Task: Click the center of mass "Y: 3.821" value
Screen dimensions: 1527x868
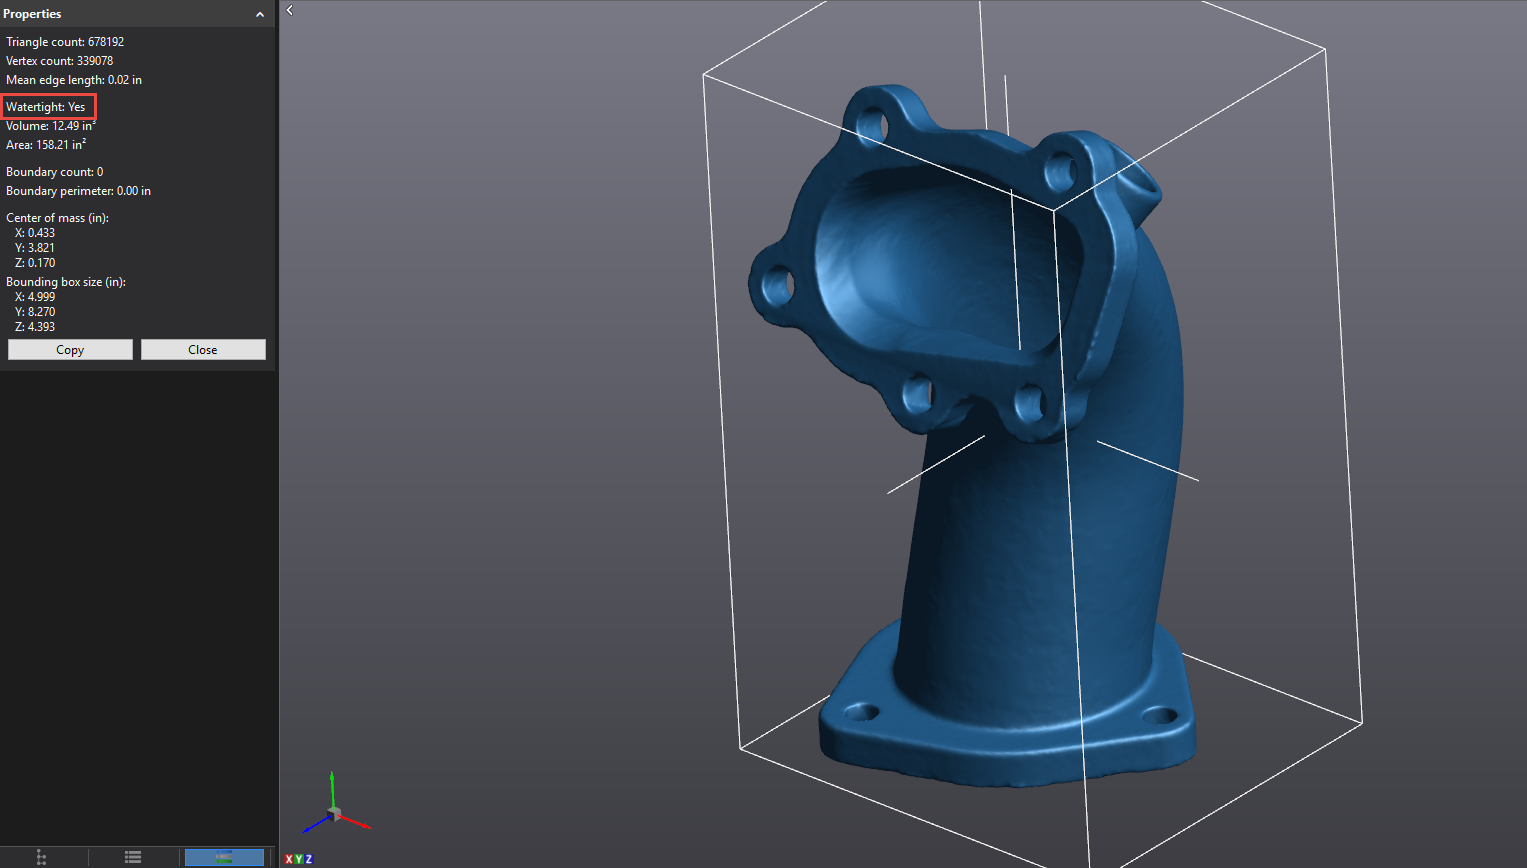Action: [x=35, y=248]
